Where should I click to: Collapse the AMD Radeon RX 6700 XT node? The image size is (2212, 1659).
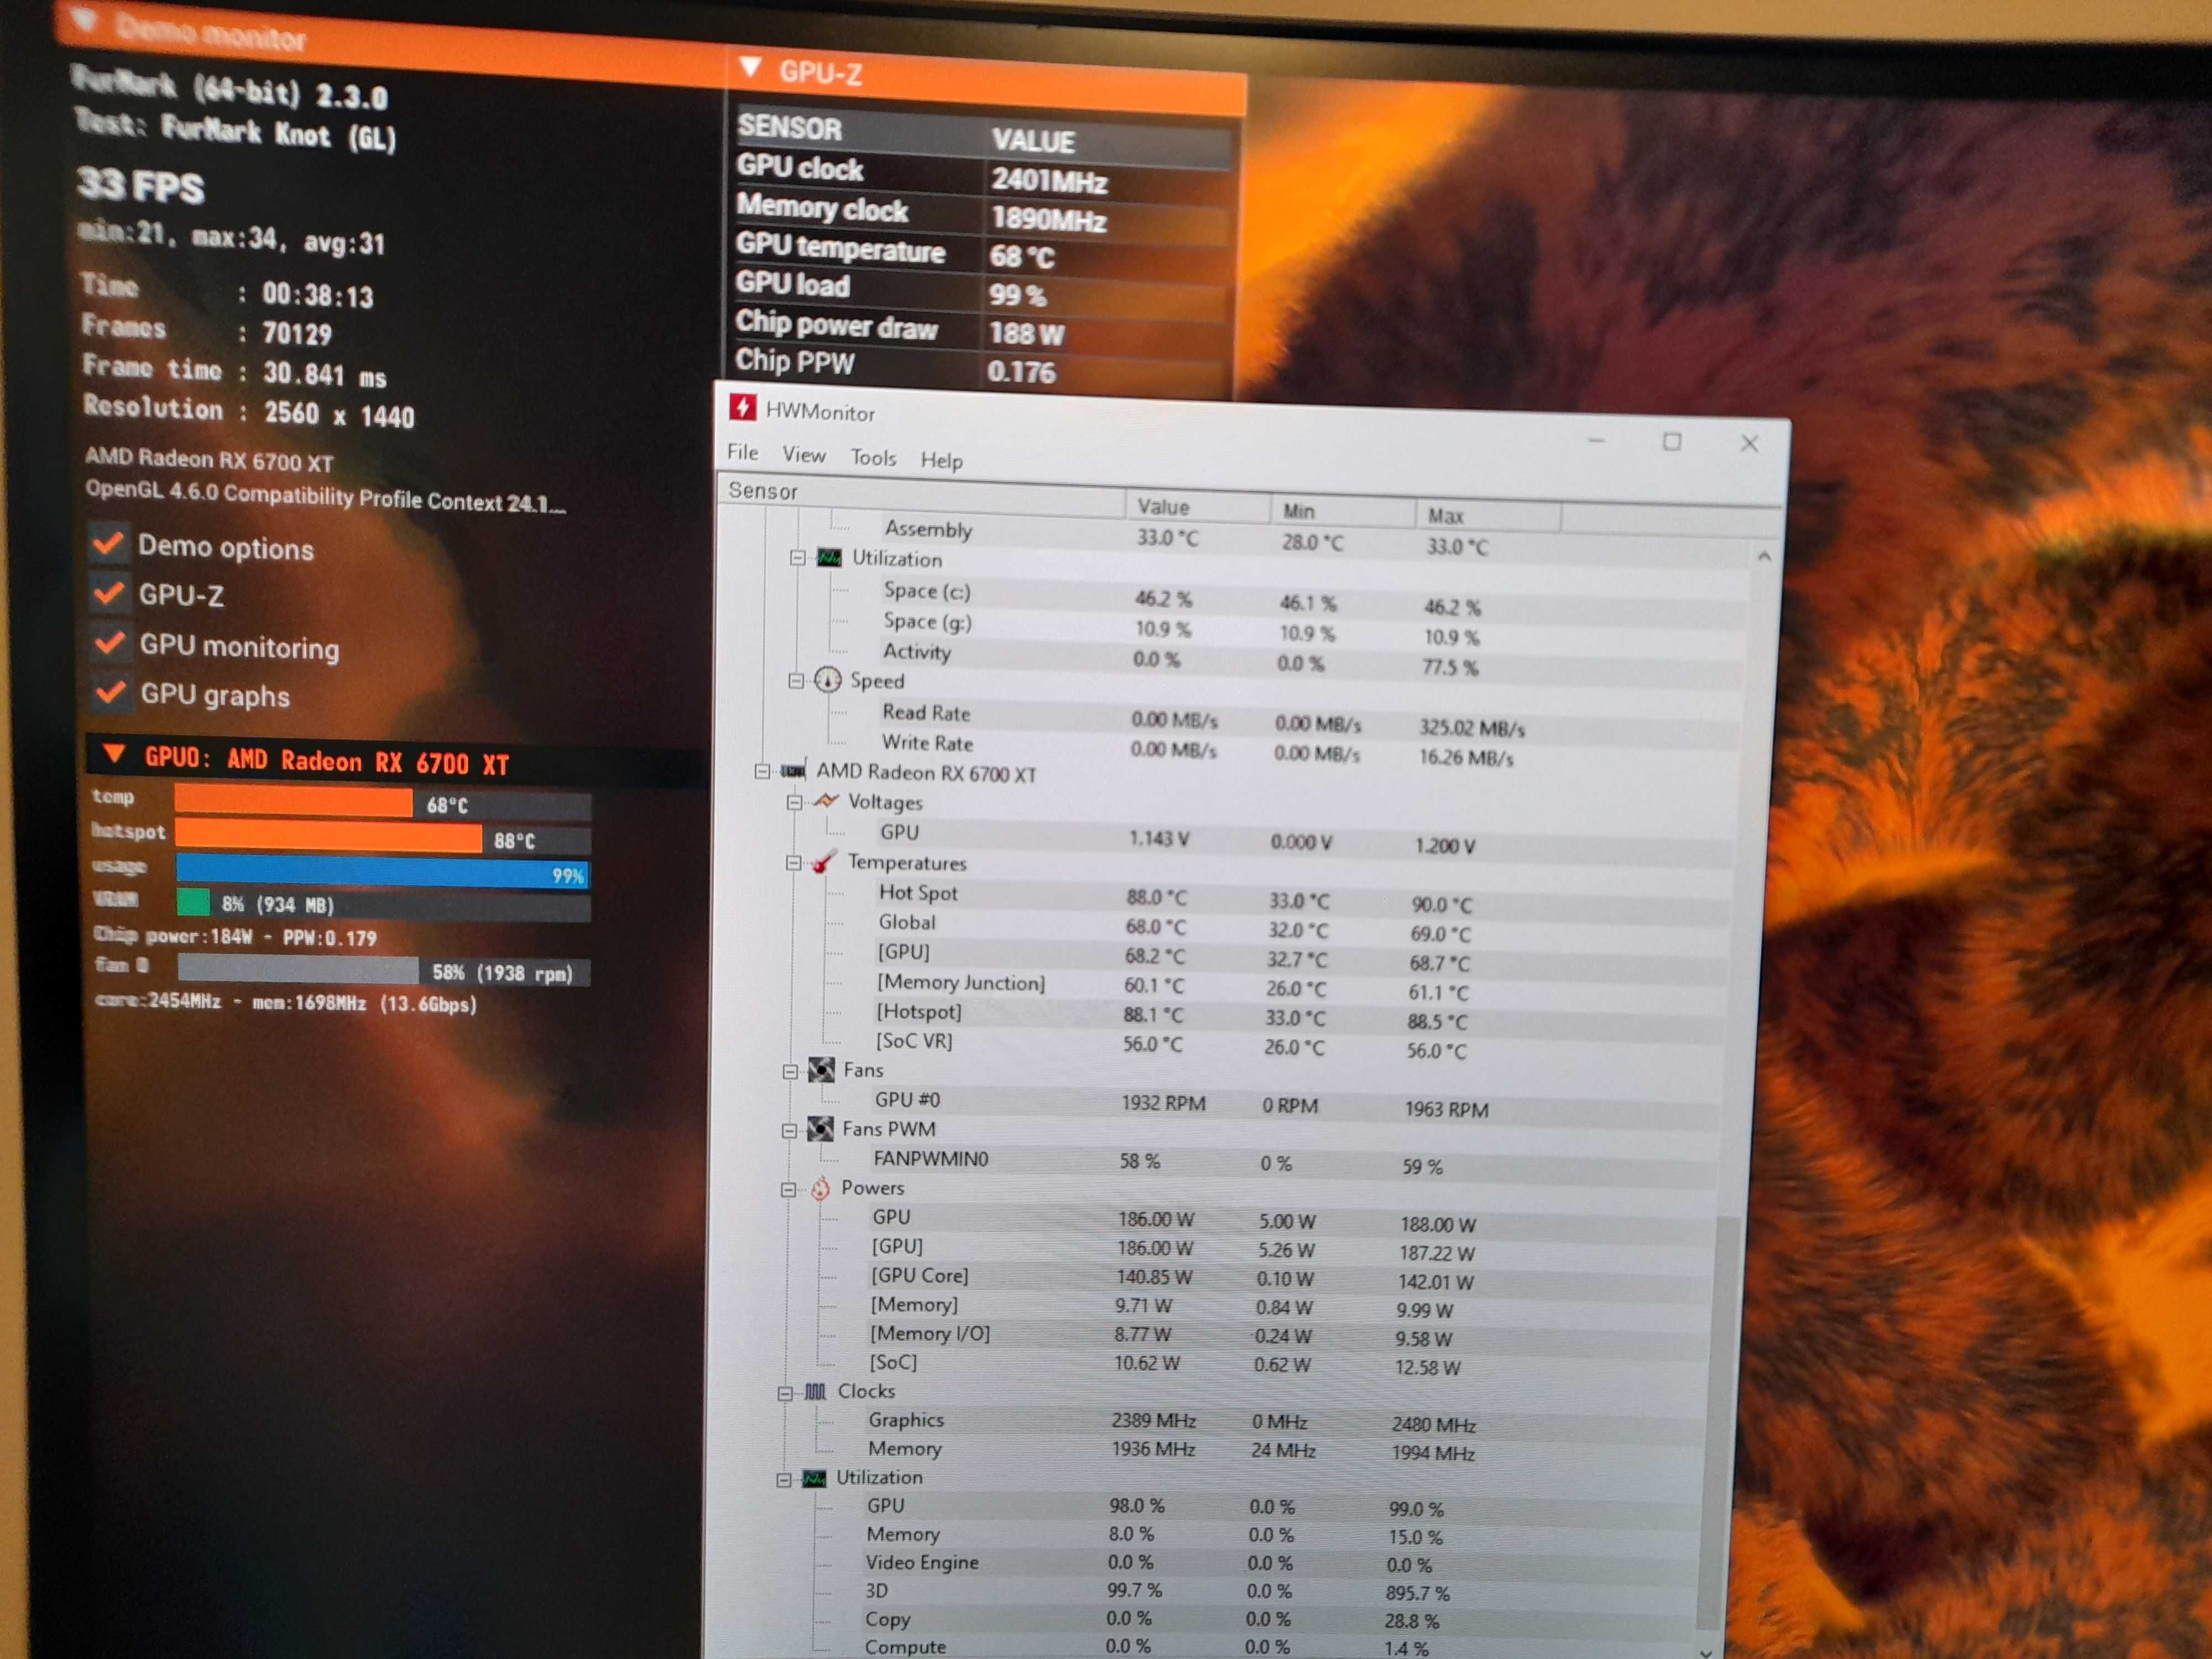tap(762, 771)
